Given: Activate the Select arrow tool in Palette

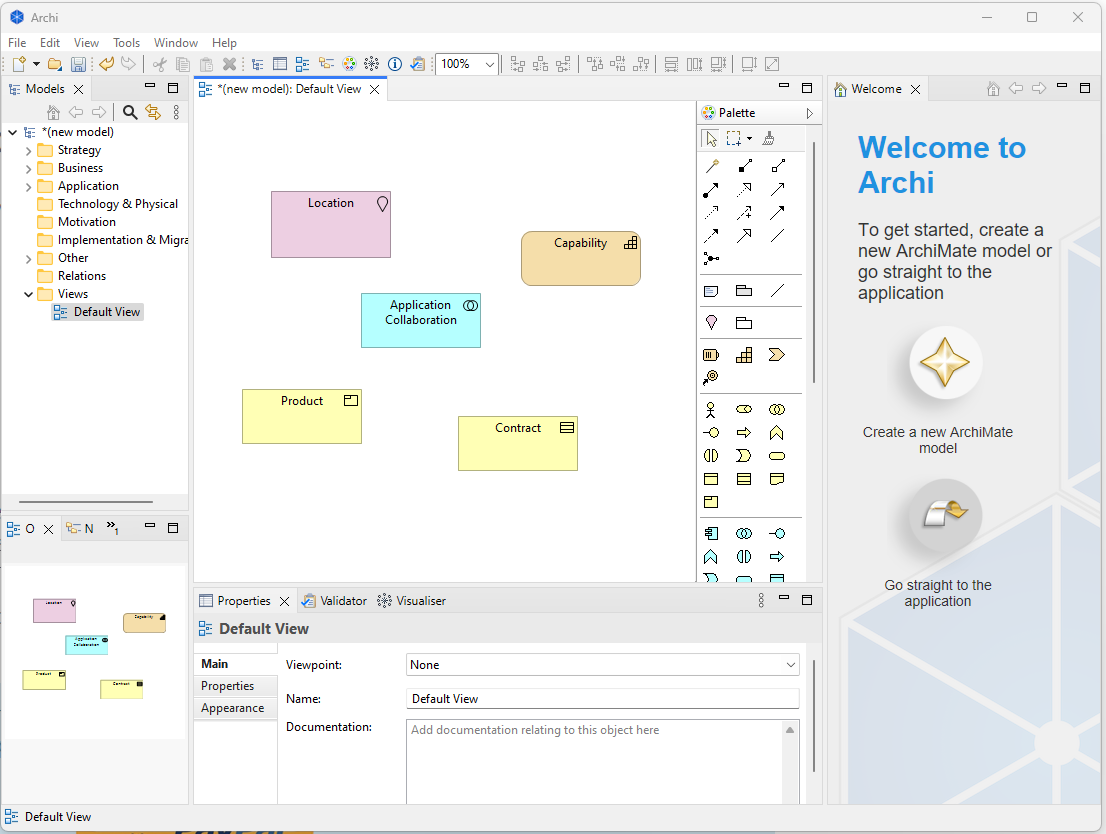Looking at the screenshot, I should (x=711, y=138).
